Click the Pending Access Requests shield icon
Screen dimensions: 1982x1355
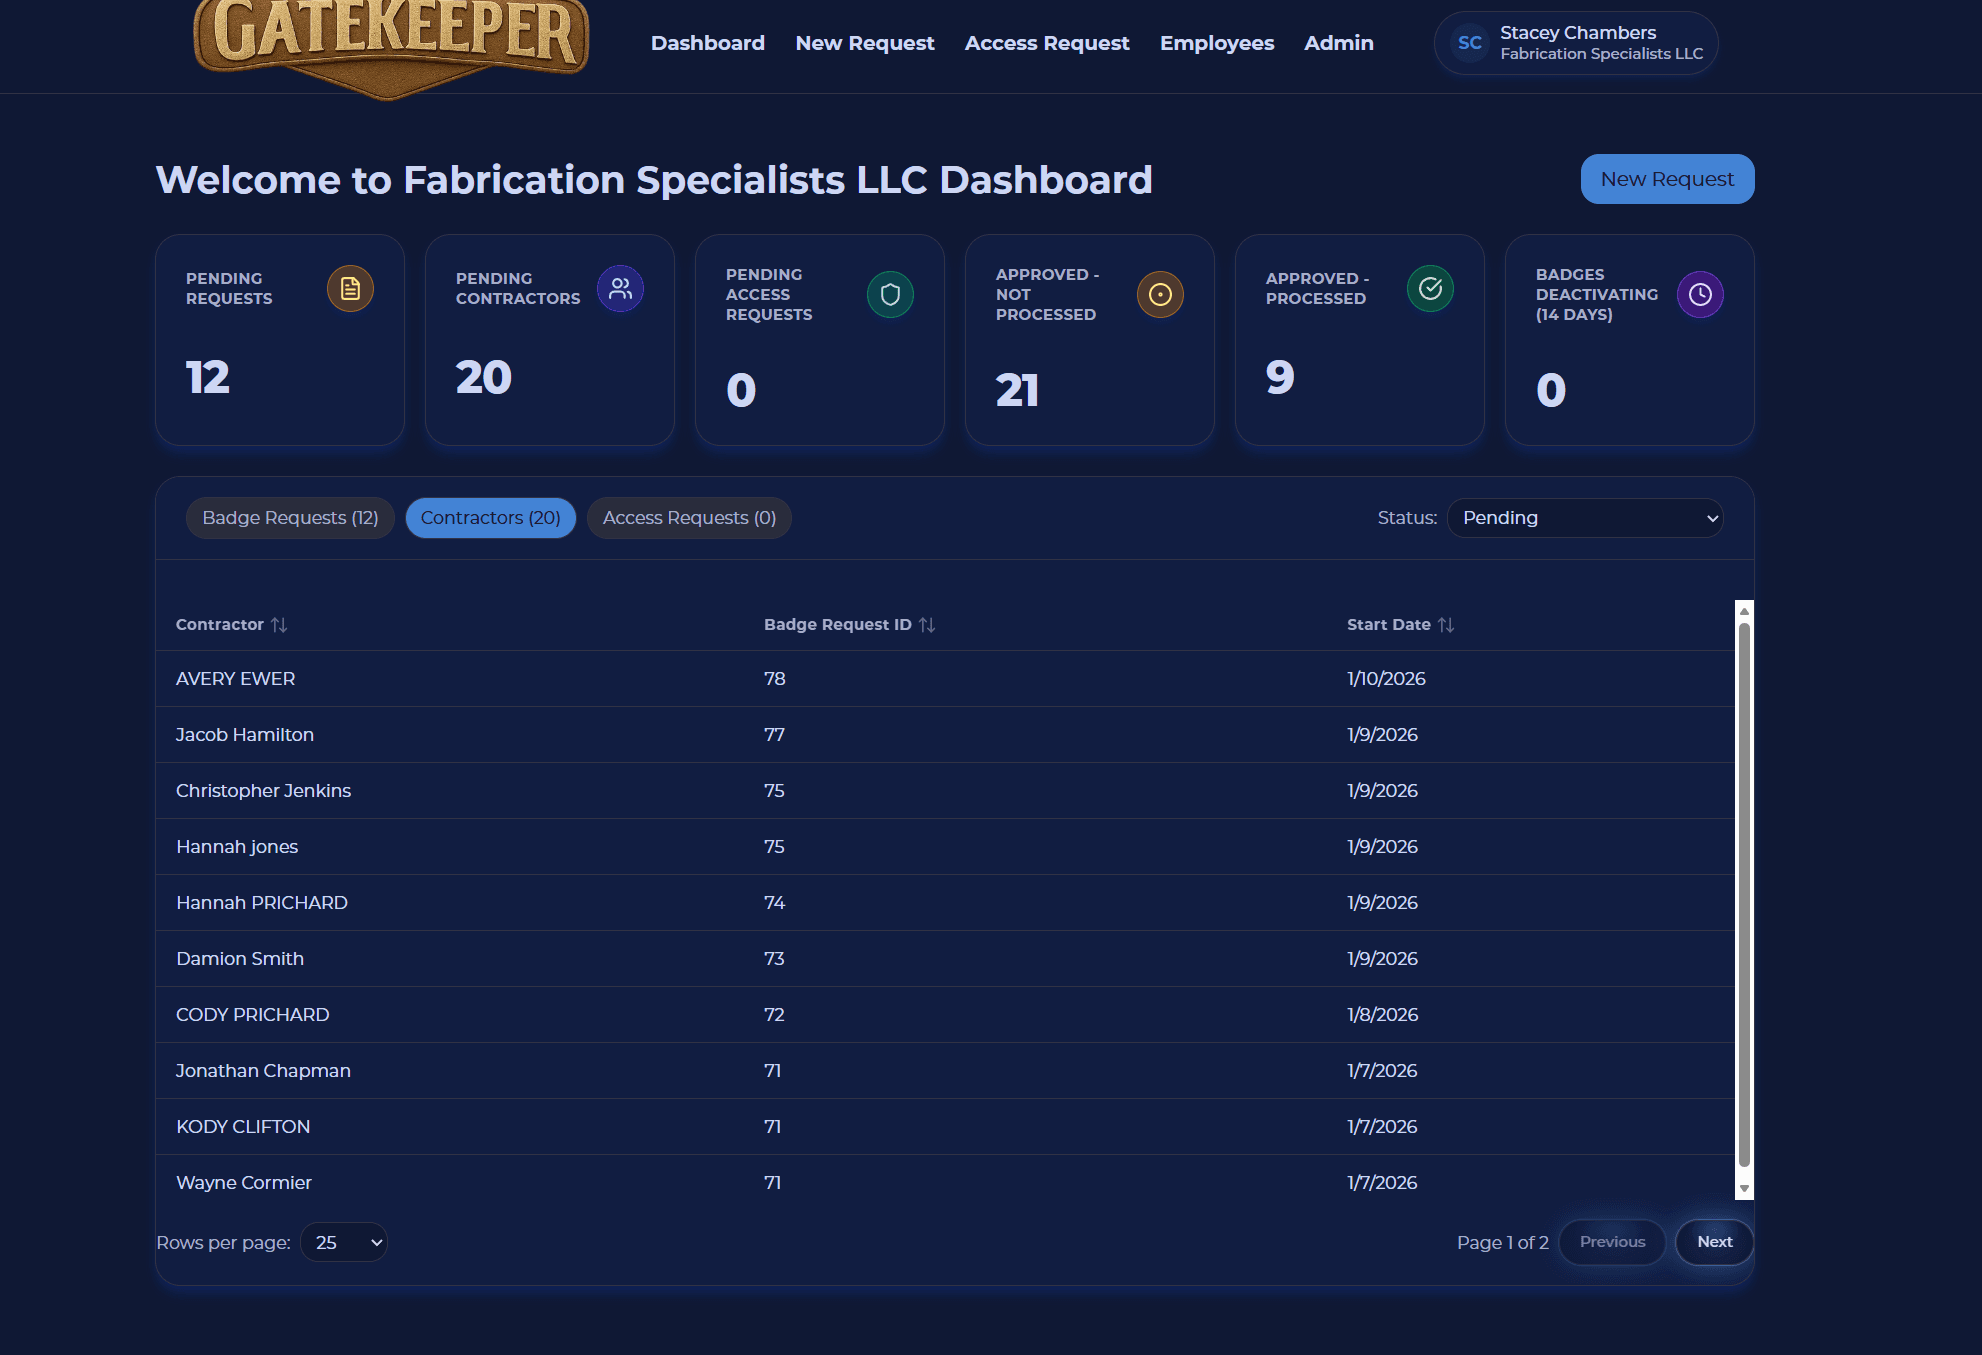point(890,295)
